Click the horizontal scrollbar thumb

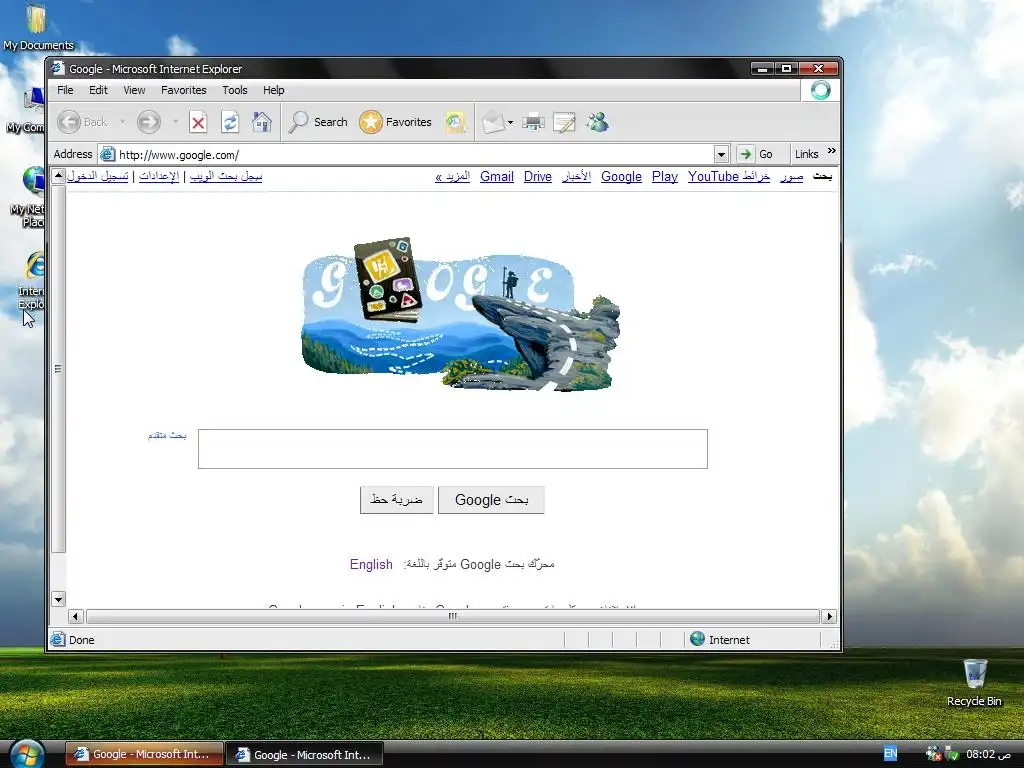pos(453,616)
